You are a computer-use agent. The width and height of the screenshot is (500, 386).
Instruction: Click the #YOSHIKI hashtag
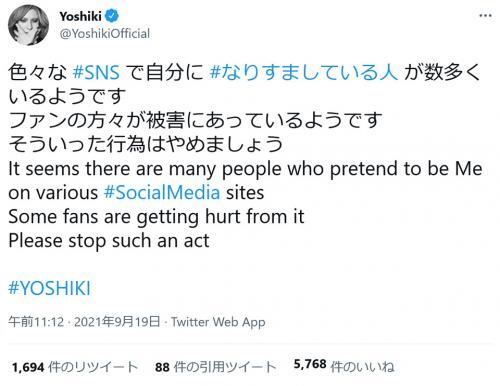49,288
